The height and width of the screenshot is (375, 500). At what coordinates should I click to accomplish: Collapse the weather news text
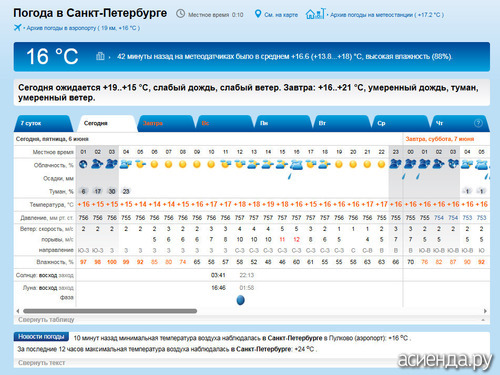[x=42, y=363]
